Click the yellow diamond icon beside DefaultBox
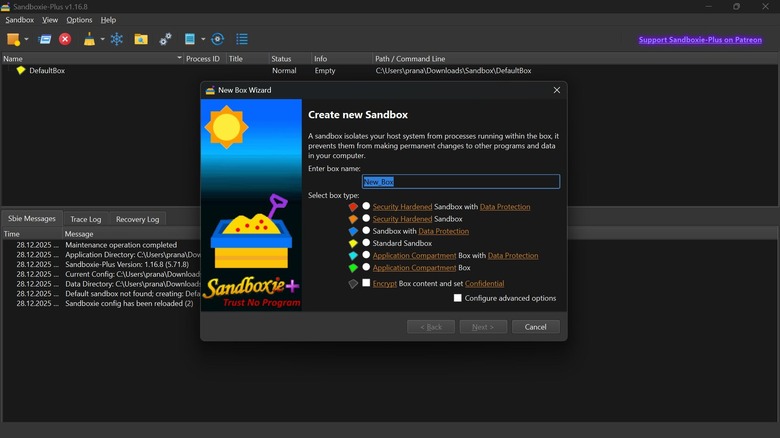This screenshot has height=438, width=780. 21,70
